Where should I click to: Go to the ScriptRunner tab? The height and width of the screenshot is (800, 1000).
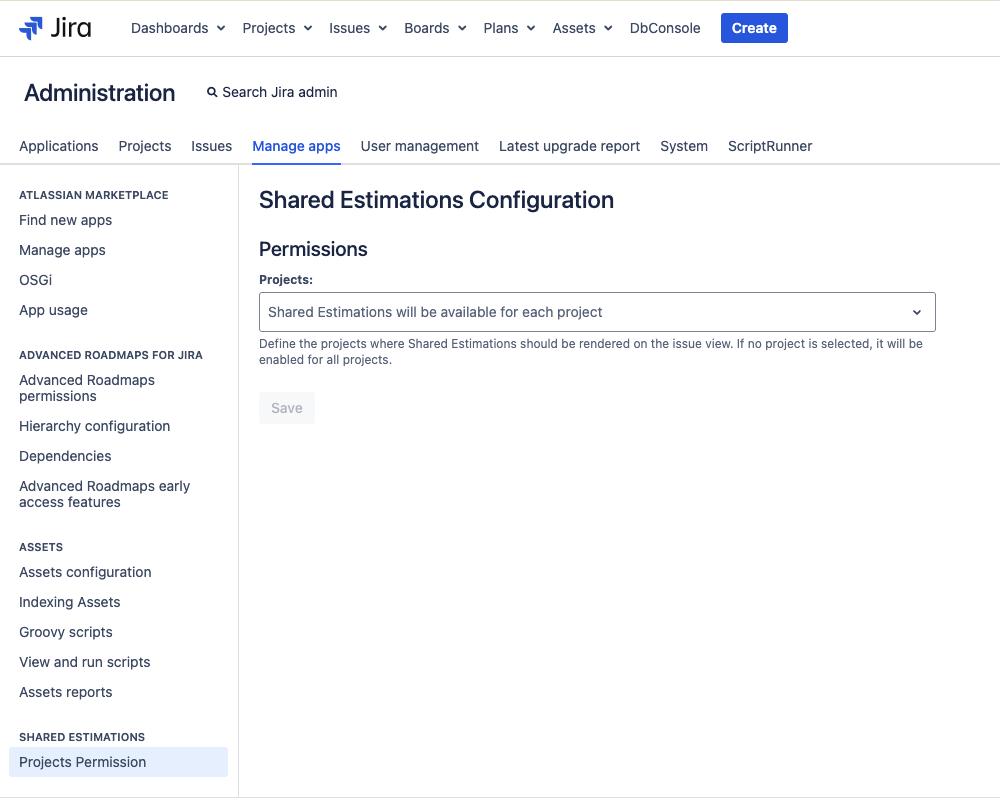click(770, 146)
